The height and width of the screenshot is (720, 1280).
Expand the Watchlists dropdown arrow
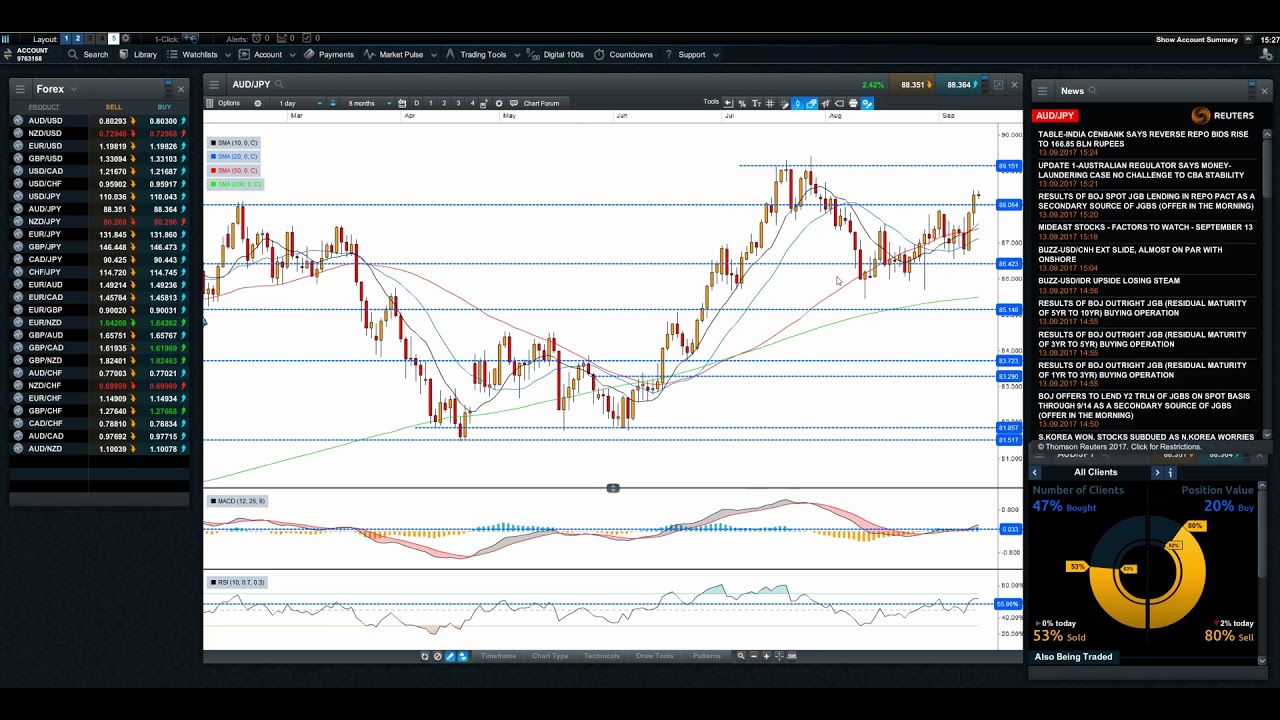pyautogui.click(x=229, y=55)
